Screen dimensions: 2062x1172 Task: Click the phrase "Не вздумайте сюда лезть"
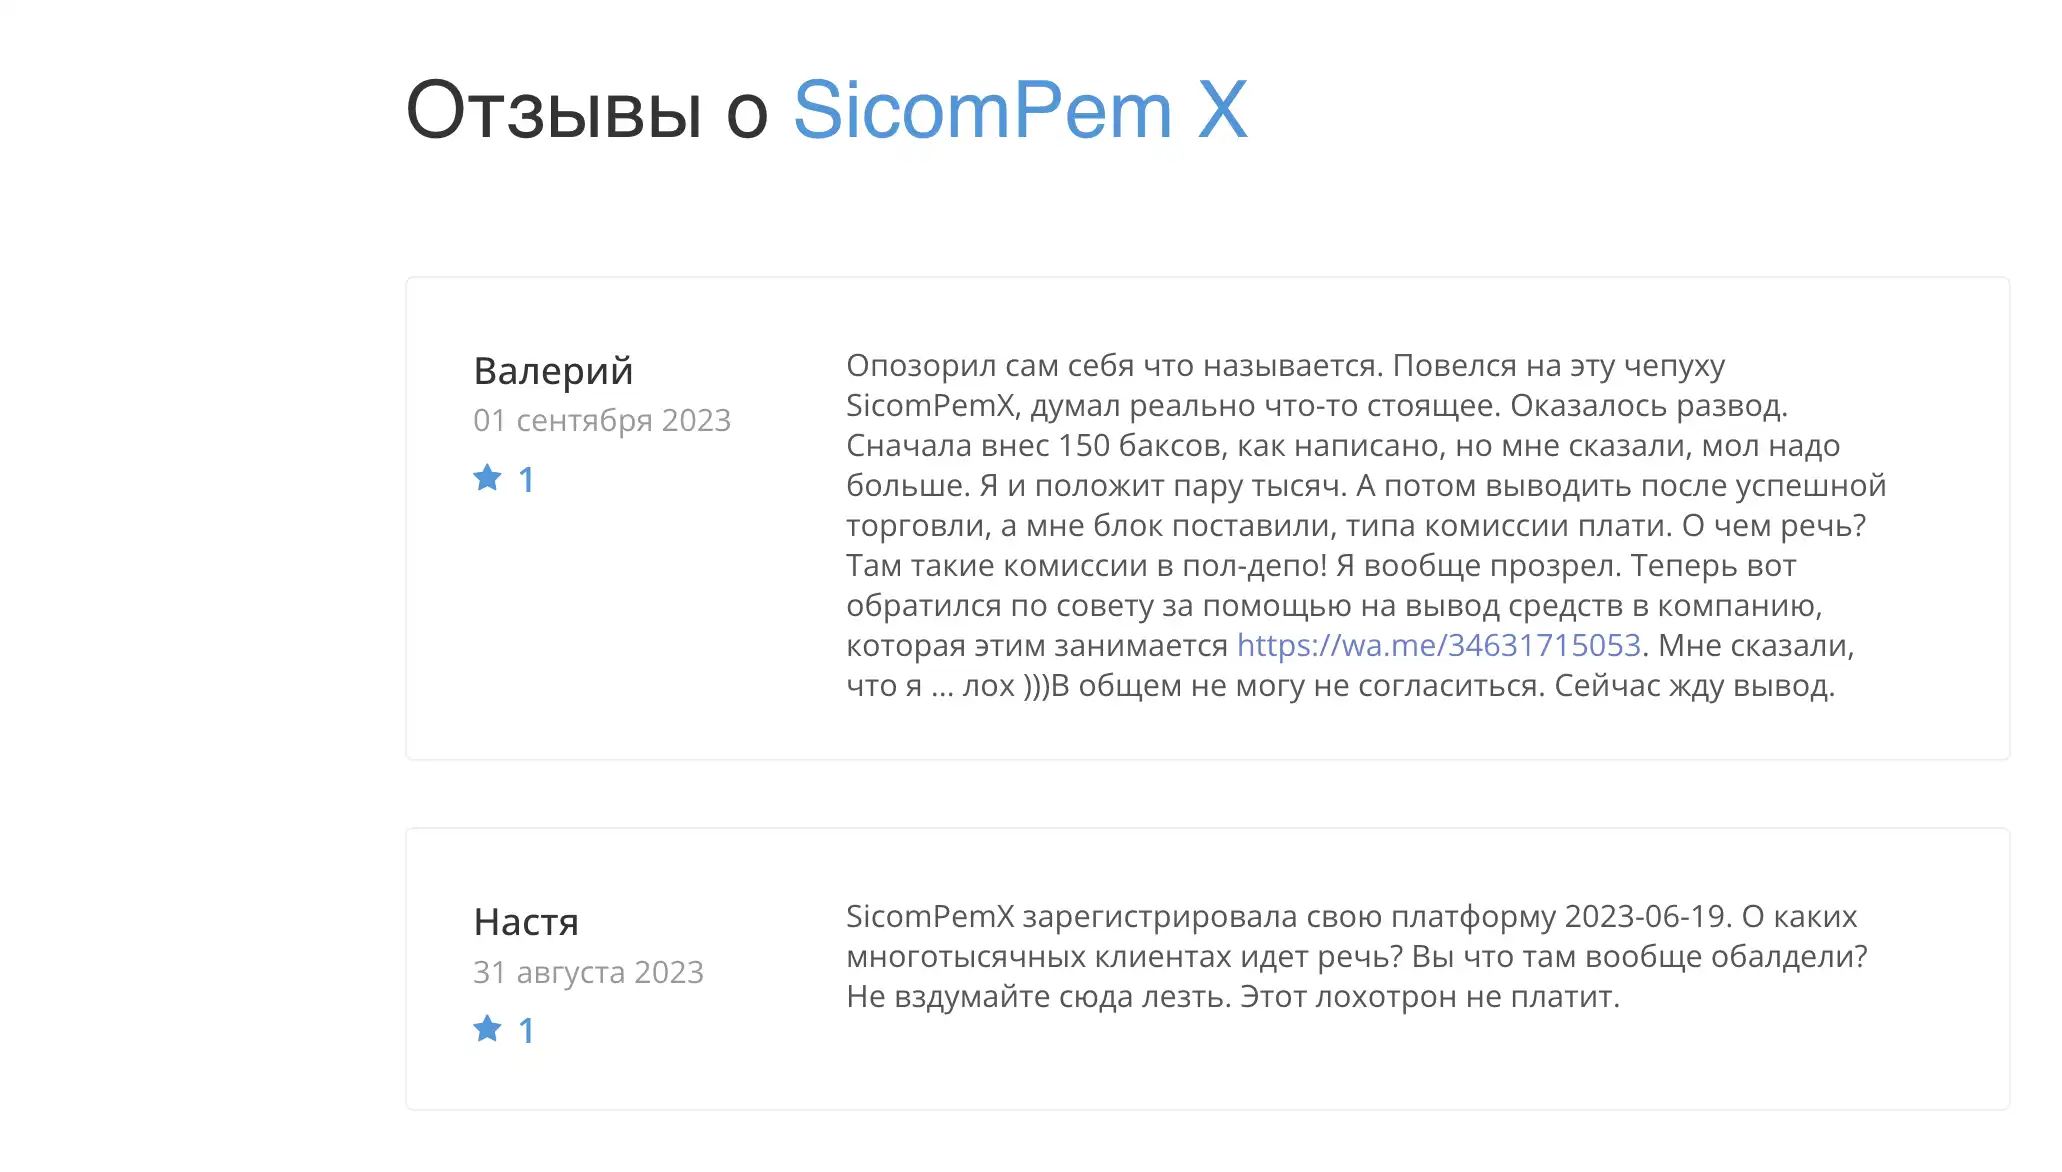coord(1037,997)
